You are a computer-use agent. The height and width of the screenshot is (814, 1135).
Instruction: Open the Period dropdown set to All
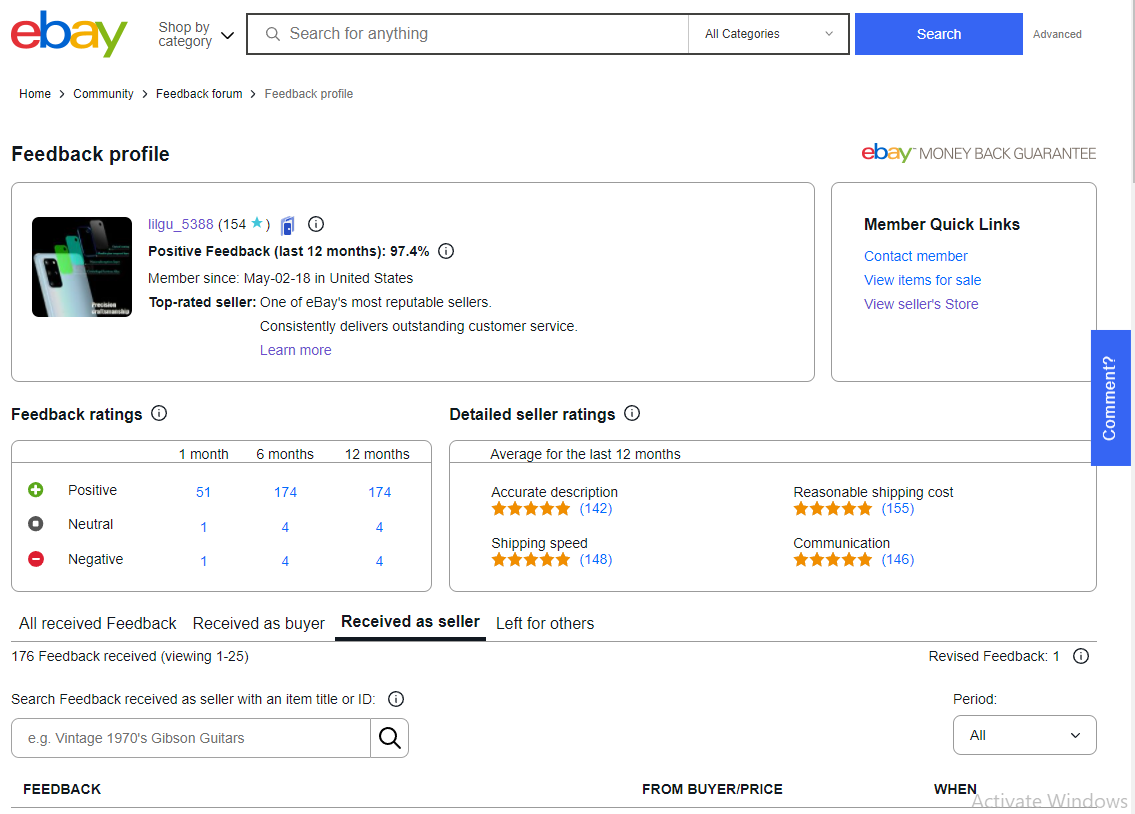tap(1024, 735)
